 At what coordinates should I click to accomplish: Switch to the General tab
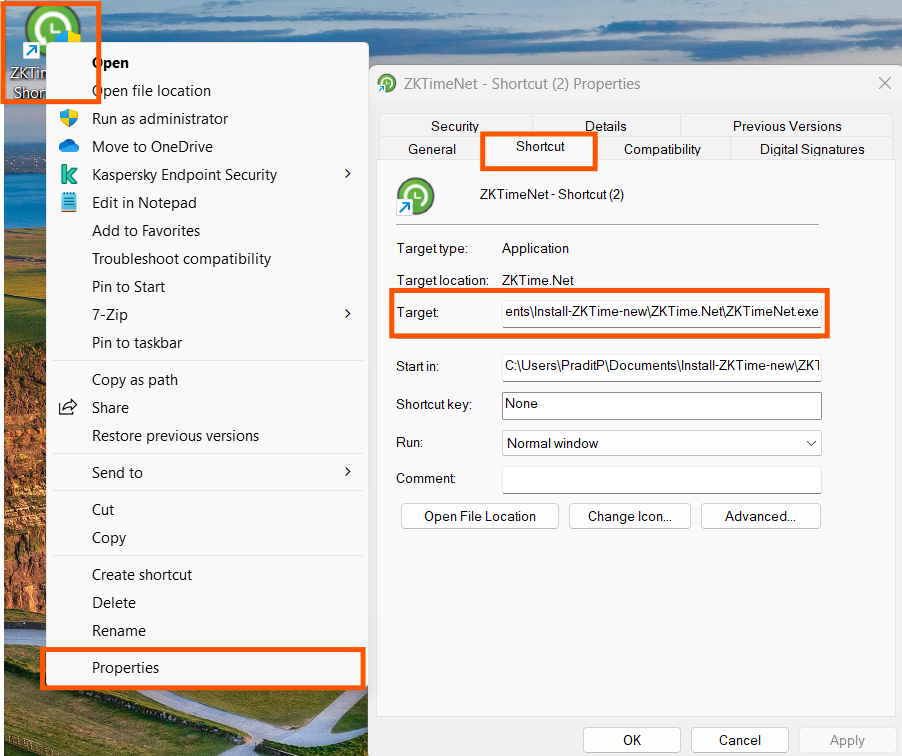(431, 149)
